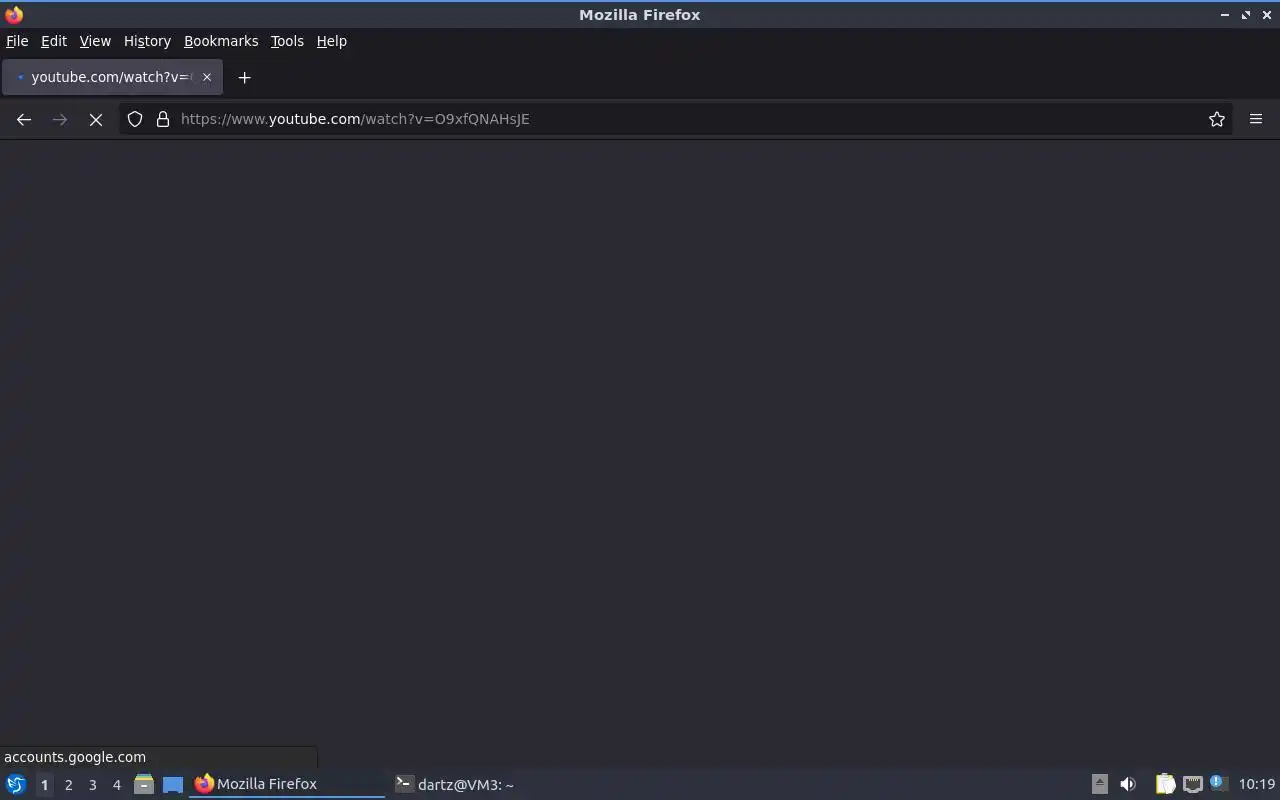Switch to workspace 3
1280x800 pixels.
[x=92, y=785]
